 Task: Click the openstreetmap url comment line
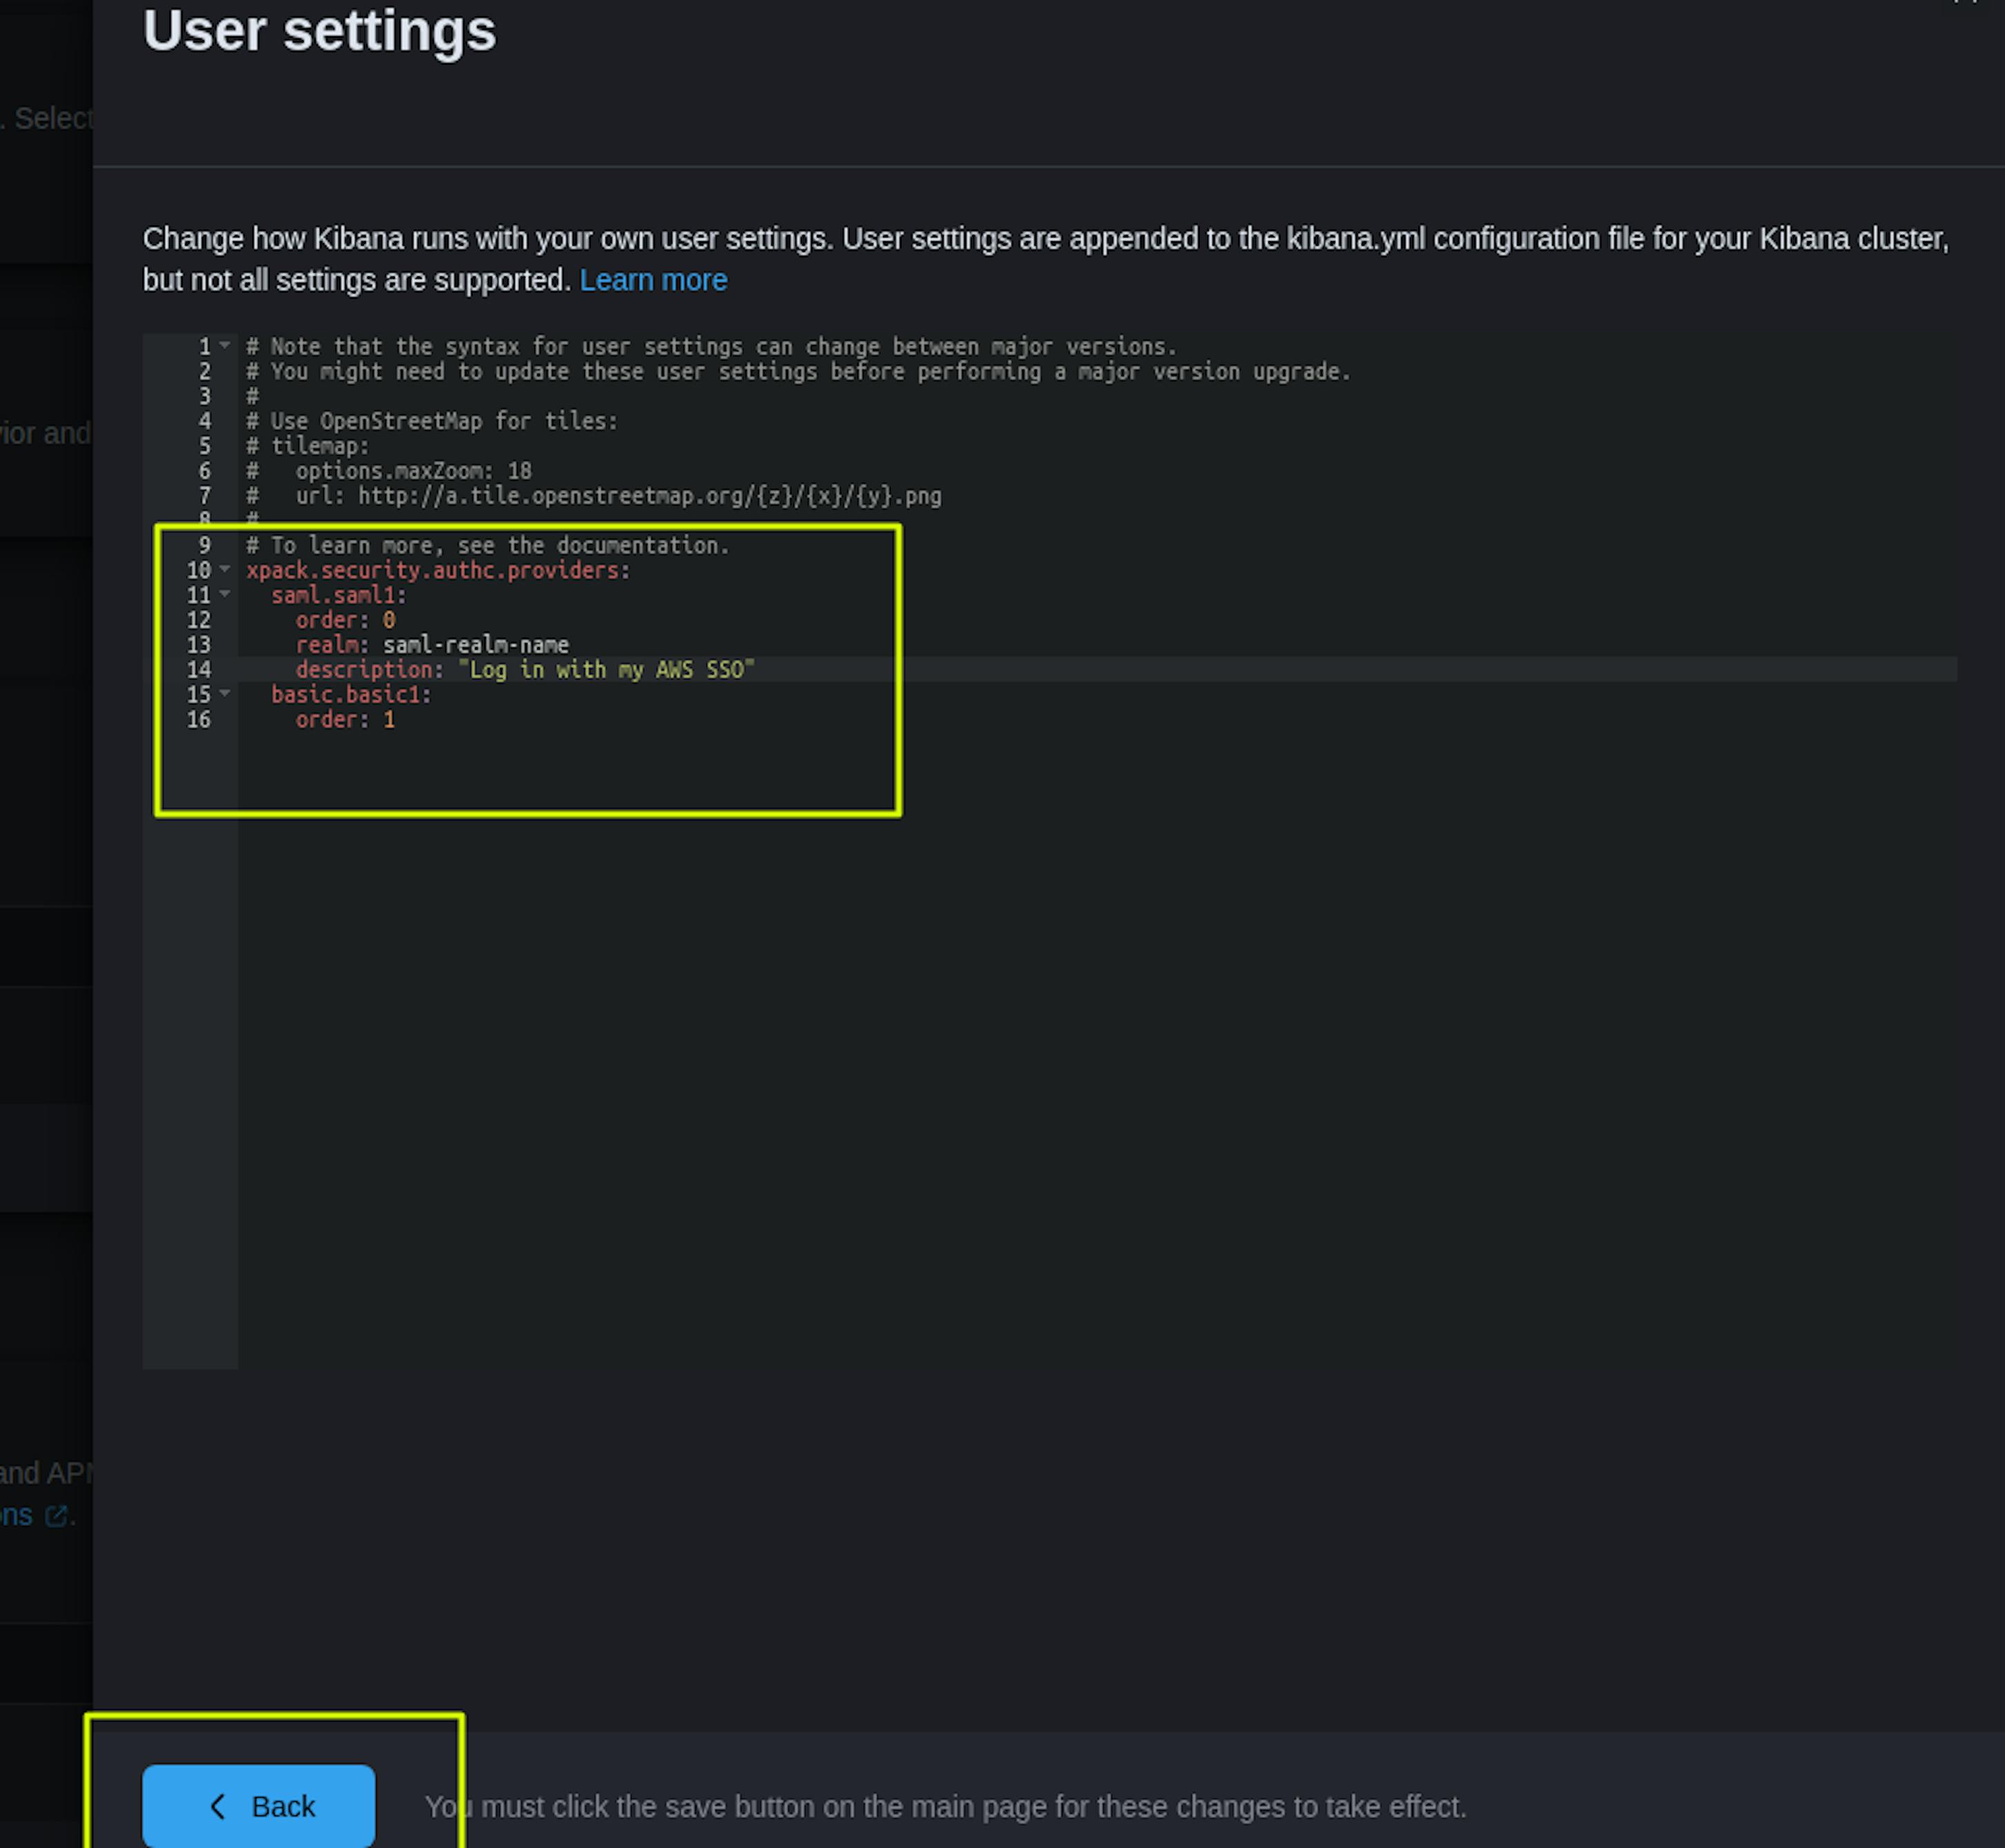click(594, 496)
